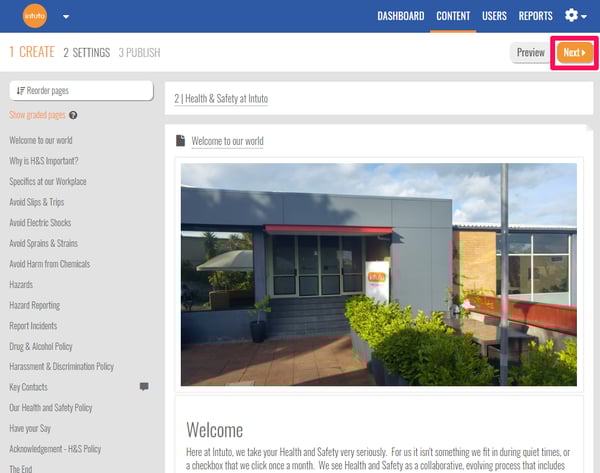Expand dropdown arrow beside Intuto logo
Image resolution: width=600 pixels, height=473 pixels.
[x=66, y=17]
